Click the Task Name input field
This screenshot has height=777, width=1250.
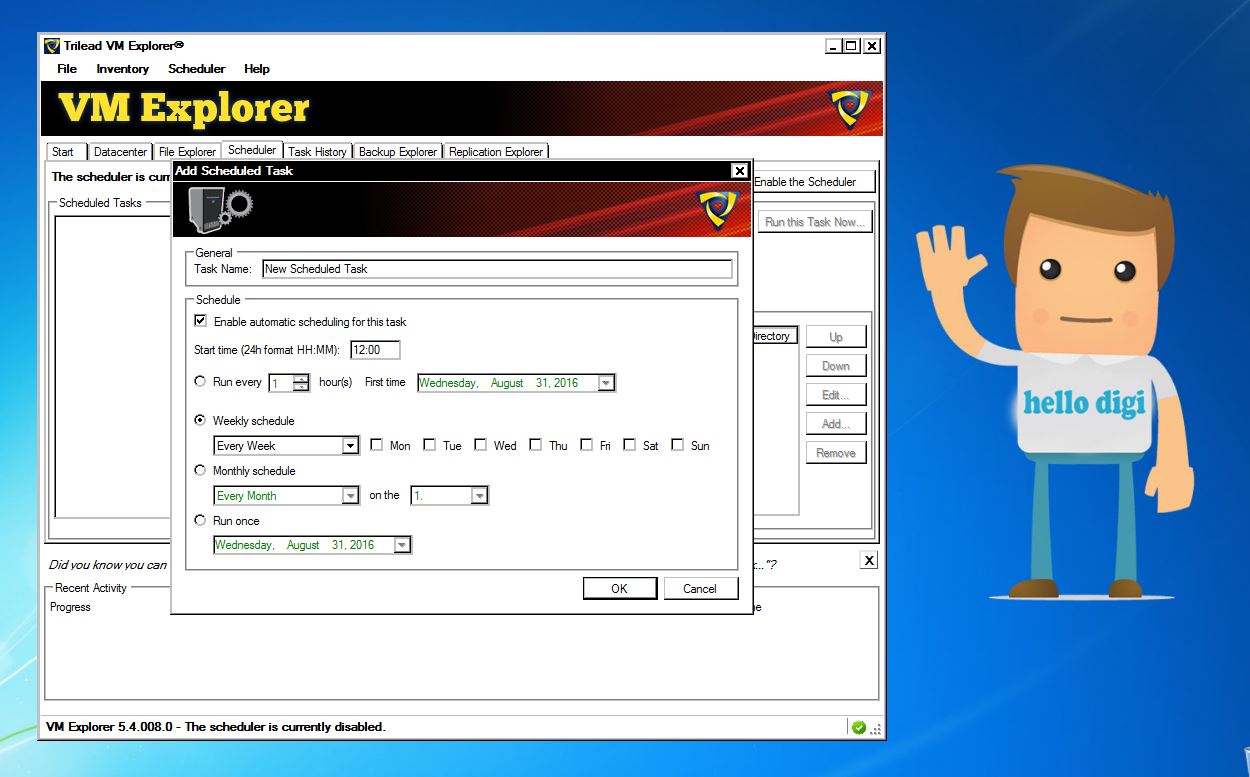[497, 269]
